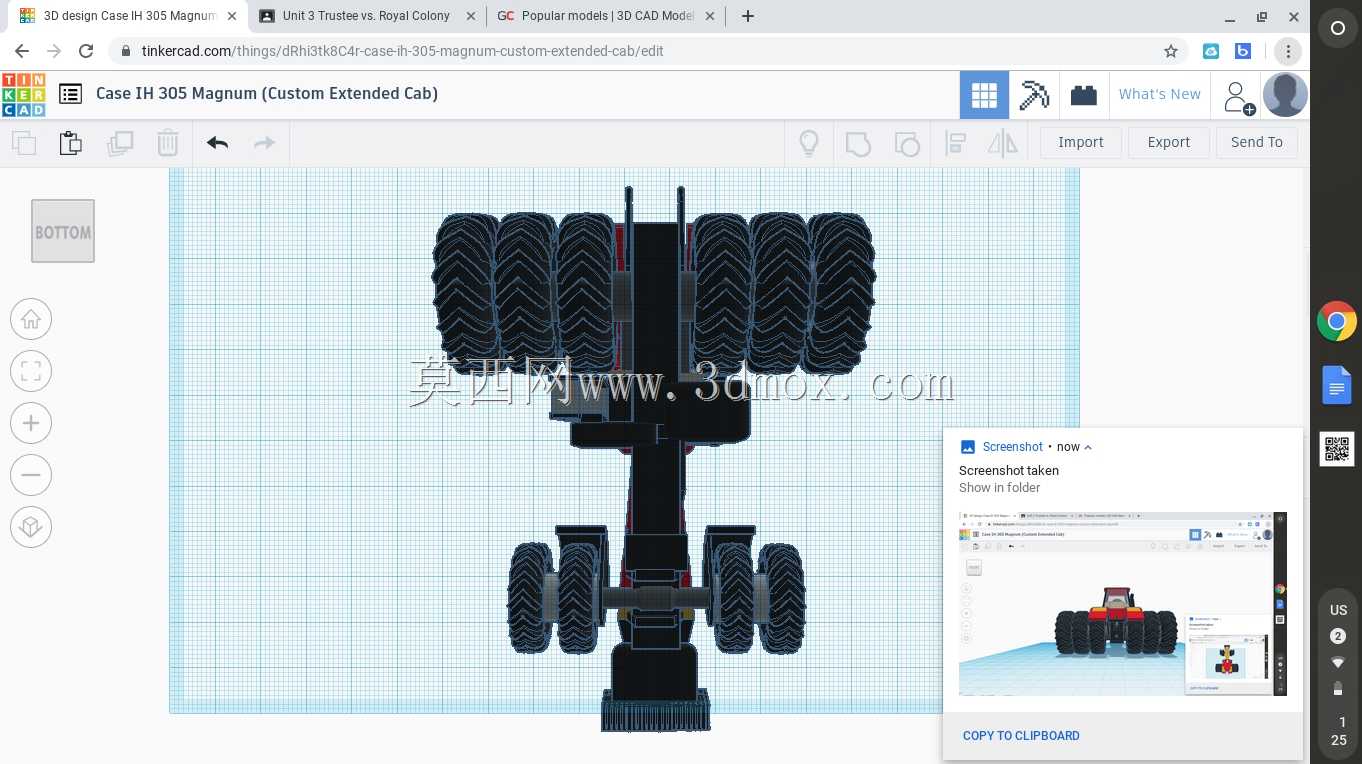Click the launcher circle button
Viewport: 1362px width, 764px height.
1338,29
